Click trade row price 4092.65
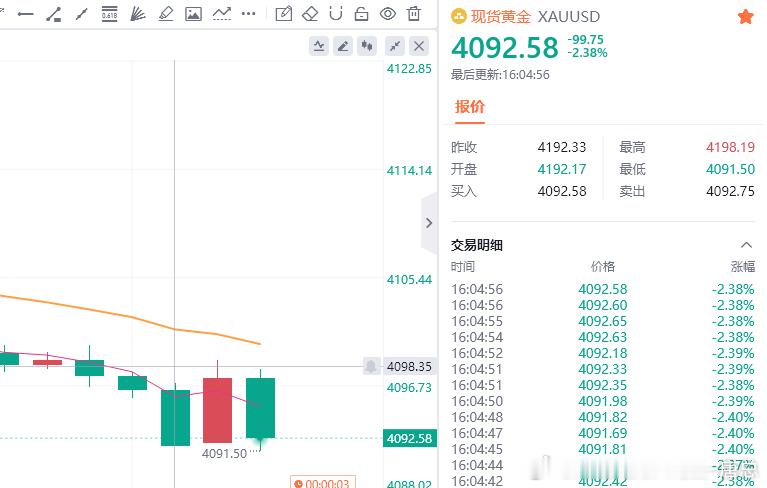Image resolution: width=767 pixels, height=488 pixels. click(x=603, y=321)
